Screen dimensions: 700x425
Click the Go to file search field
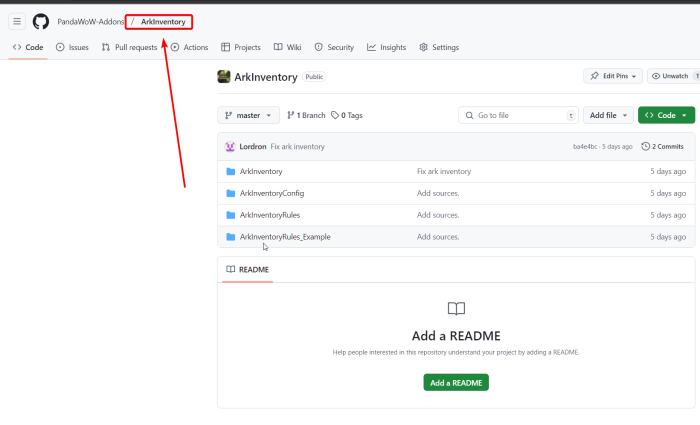[518, 115]
